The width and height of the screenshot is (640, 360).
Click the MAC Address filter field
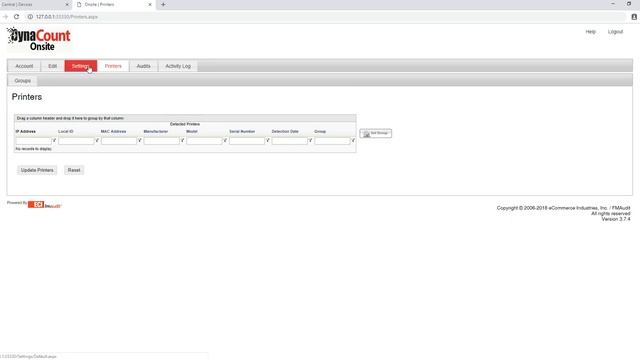pos(119,141)
